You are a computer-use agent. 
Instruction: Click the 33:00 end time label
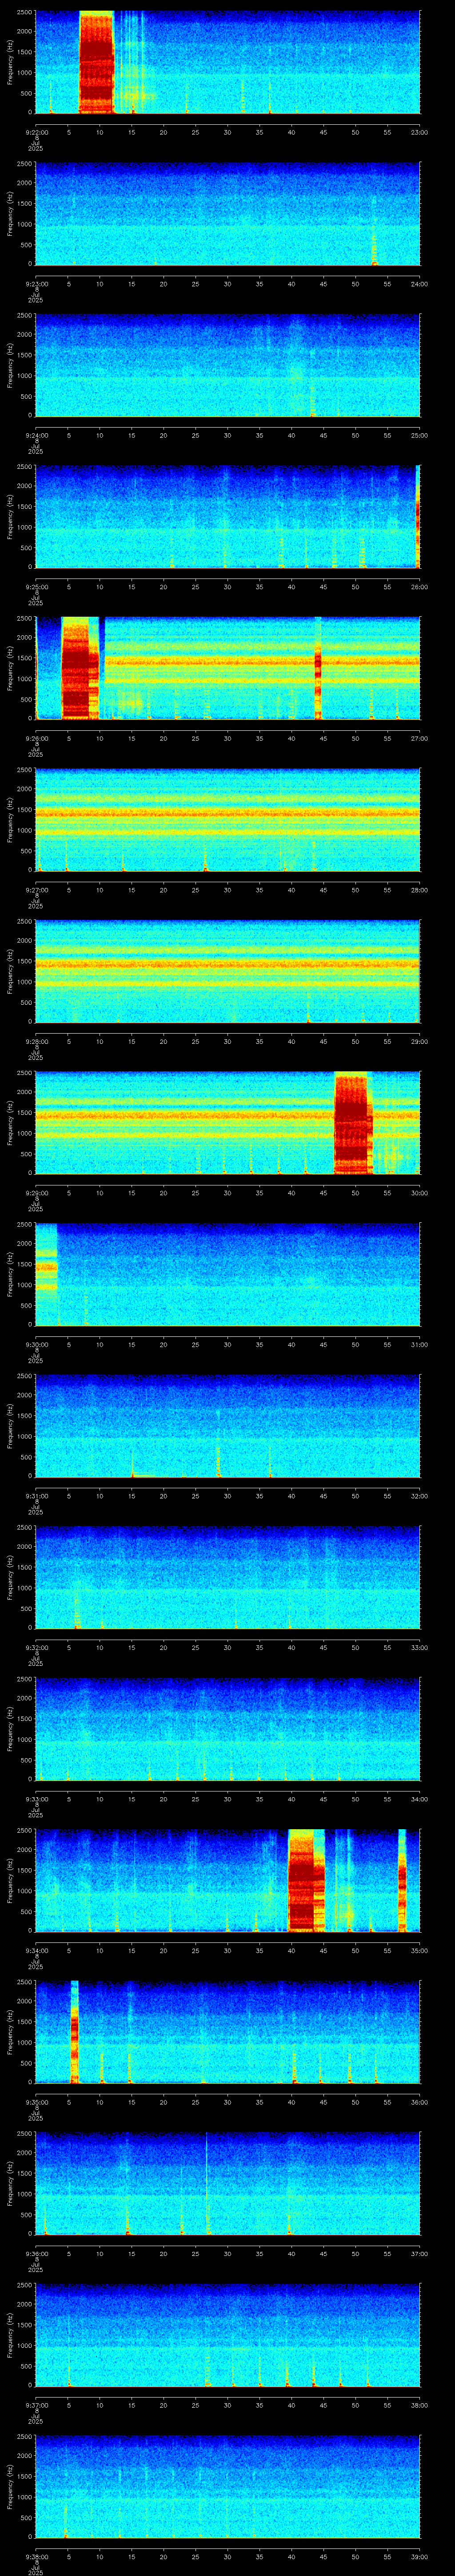pyautogui.click(x=419, y=1647)
